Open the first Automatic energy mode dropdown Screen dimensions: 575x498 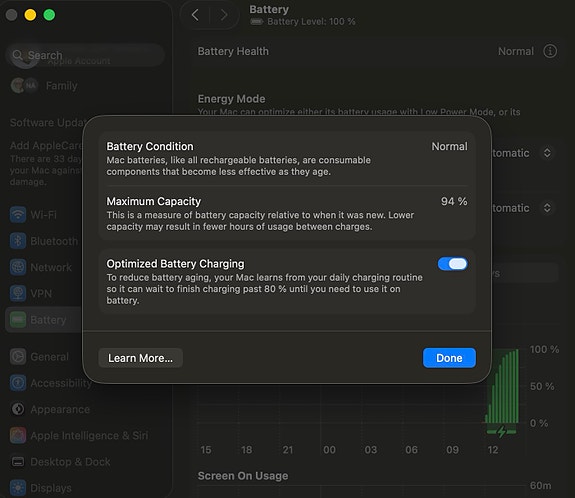pos(547,153)
